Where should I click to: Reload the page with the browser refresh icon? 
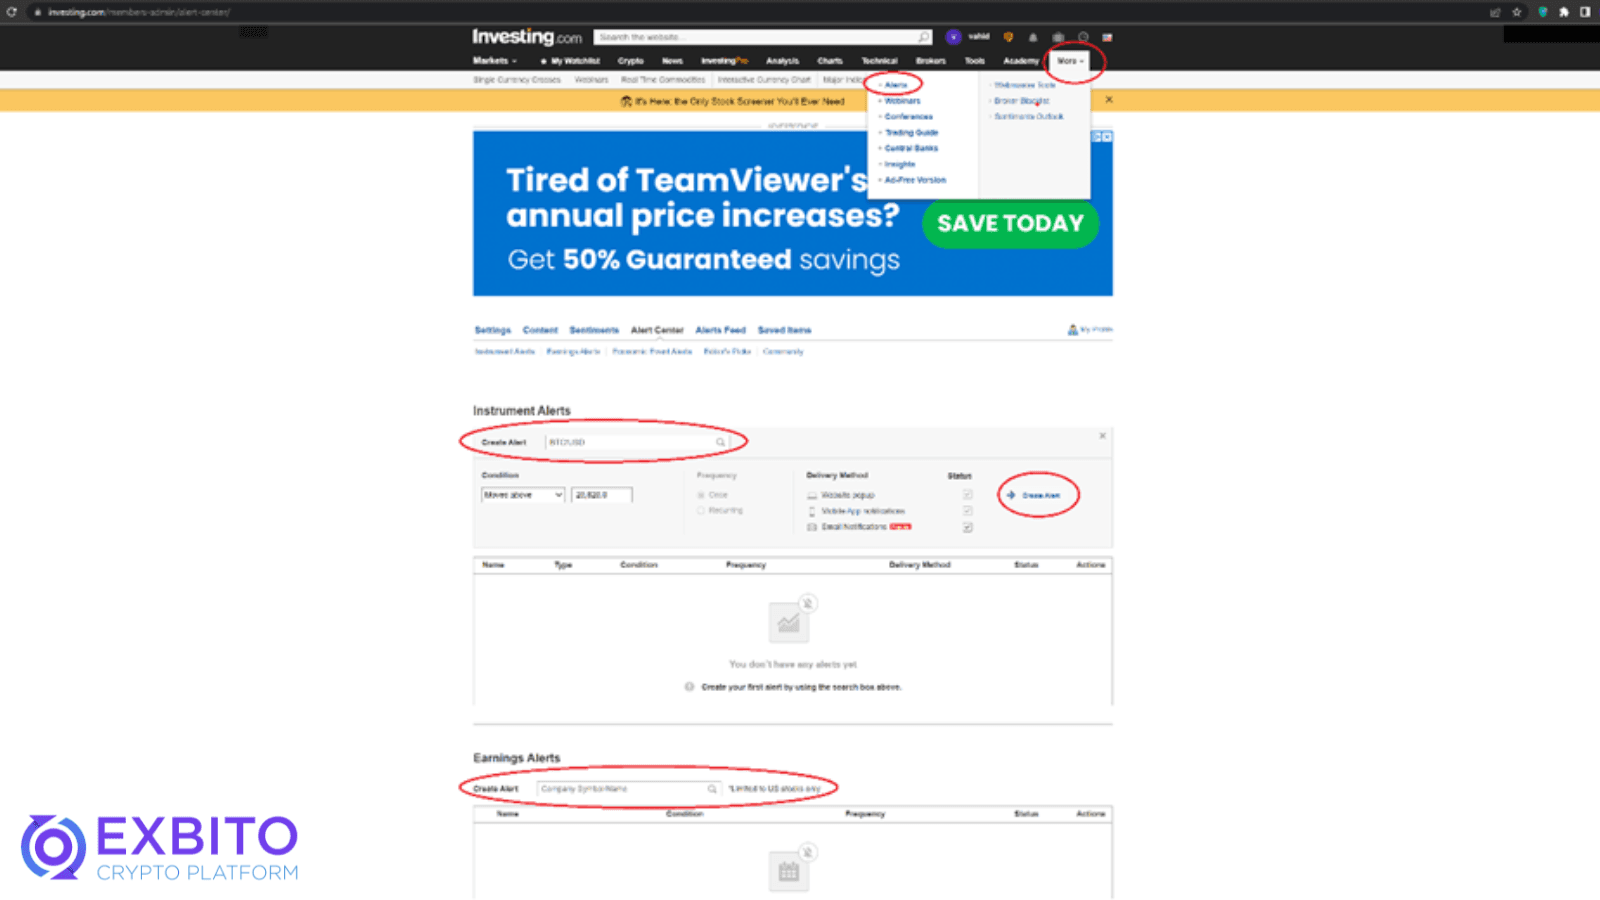[11, 12]
